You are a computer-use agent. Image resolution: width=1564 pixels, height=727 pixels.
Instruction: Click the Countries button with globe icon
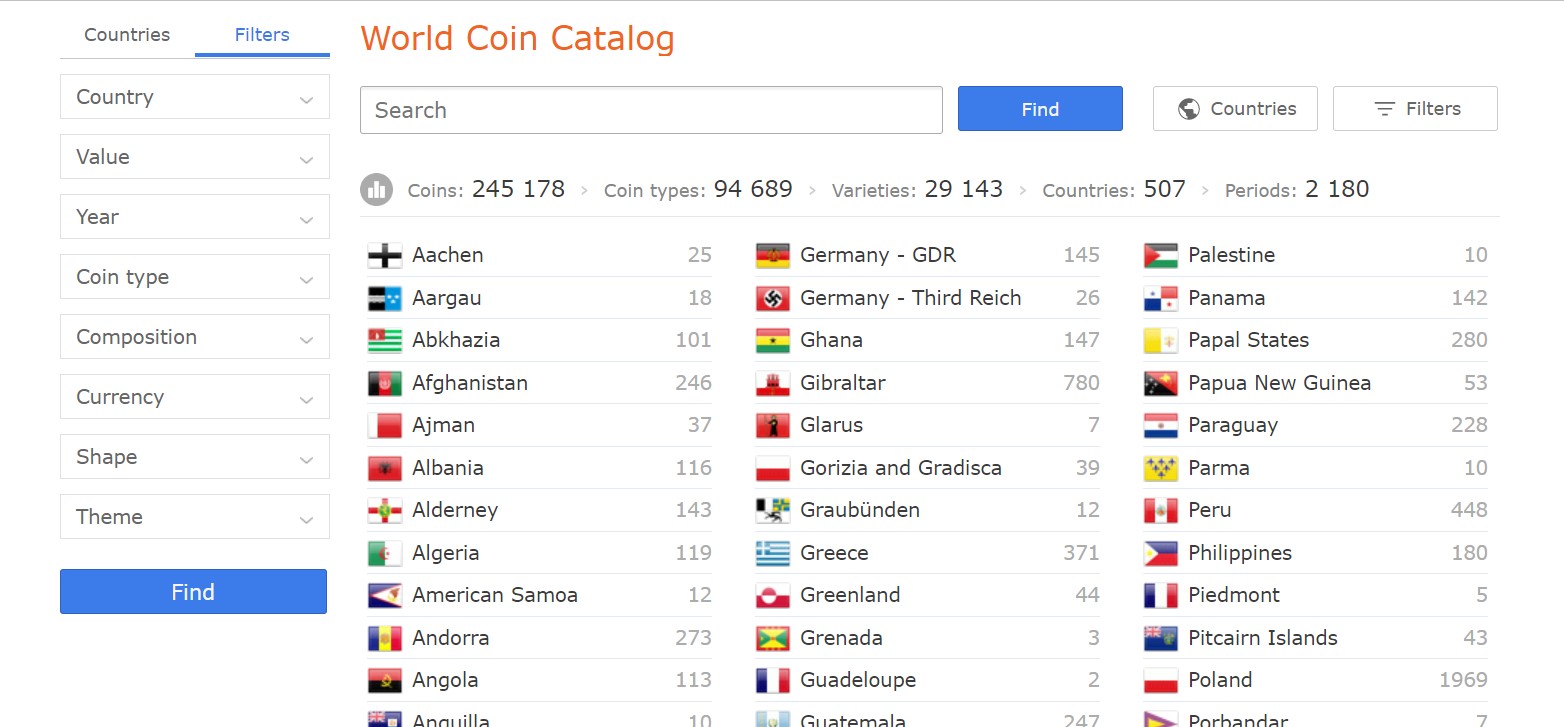tap(1235, 109)
